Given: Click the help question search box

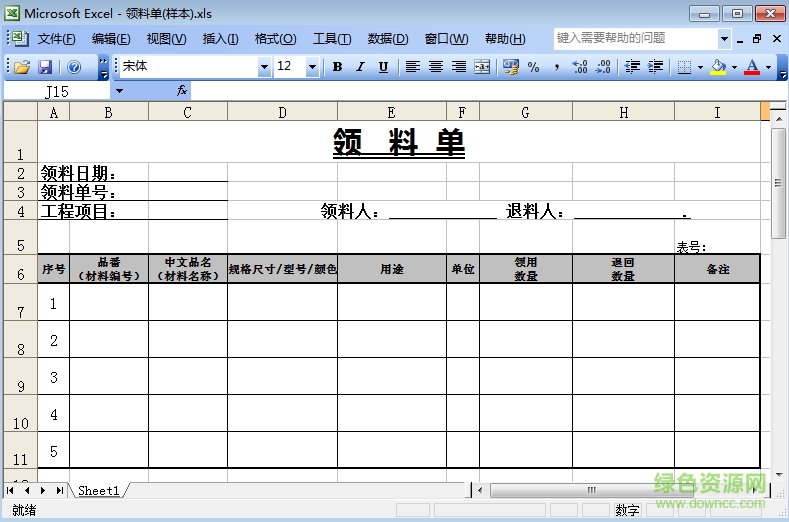Looking at the screenshot, I should click(636, 38).
